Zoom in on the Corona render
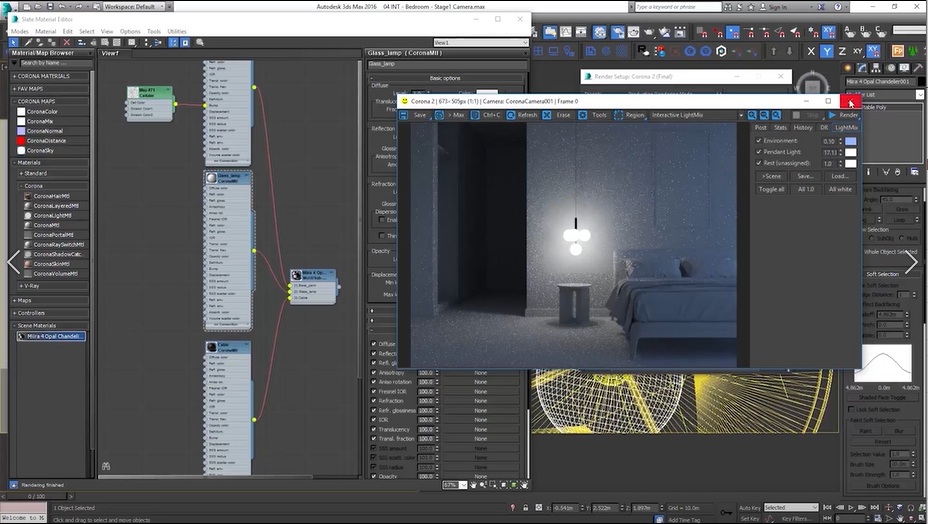The width and height of the screenshot is (928, 524). pos(752,115)
